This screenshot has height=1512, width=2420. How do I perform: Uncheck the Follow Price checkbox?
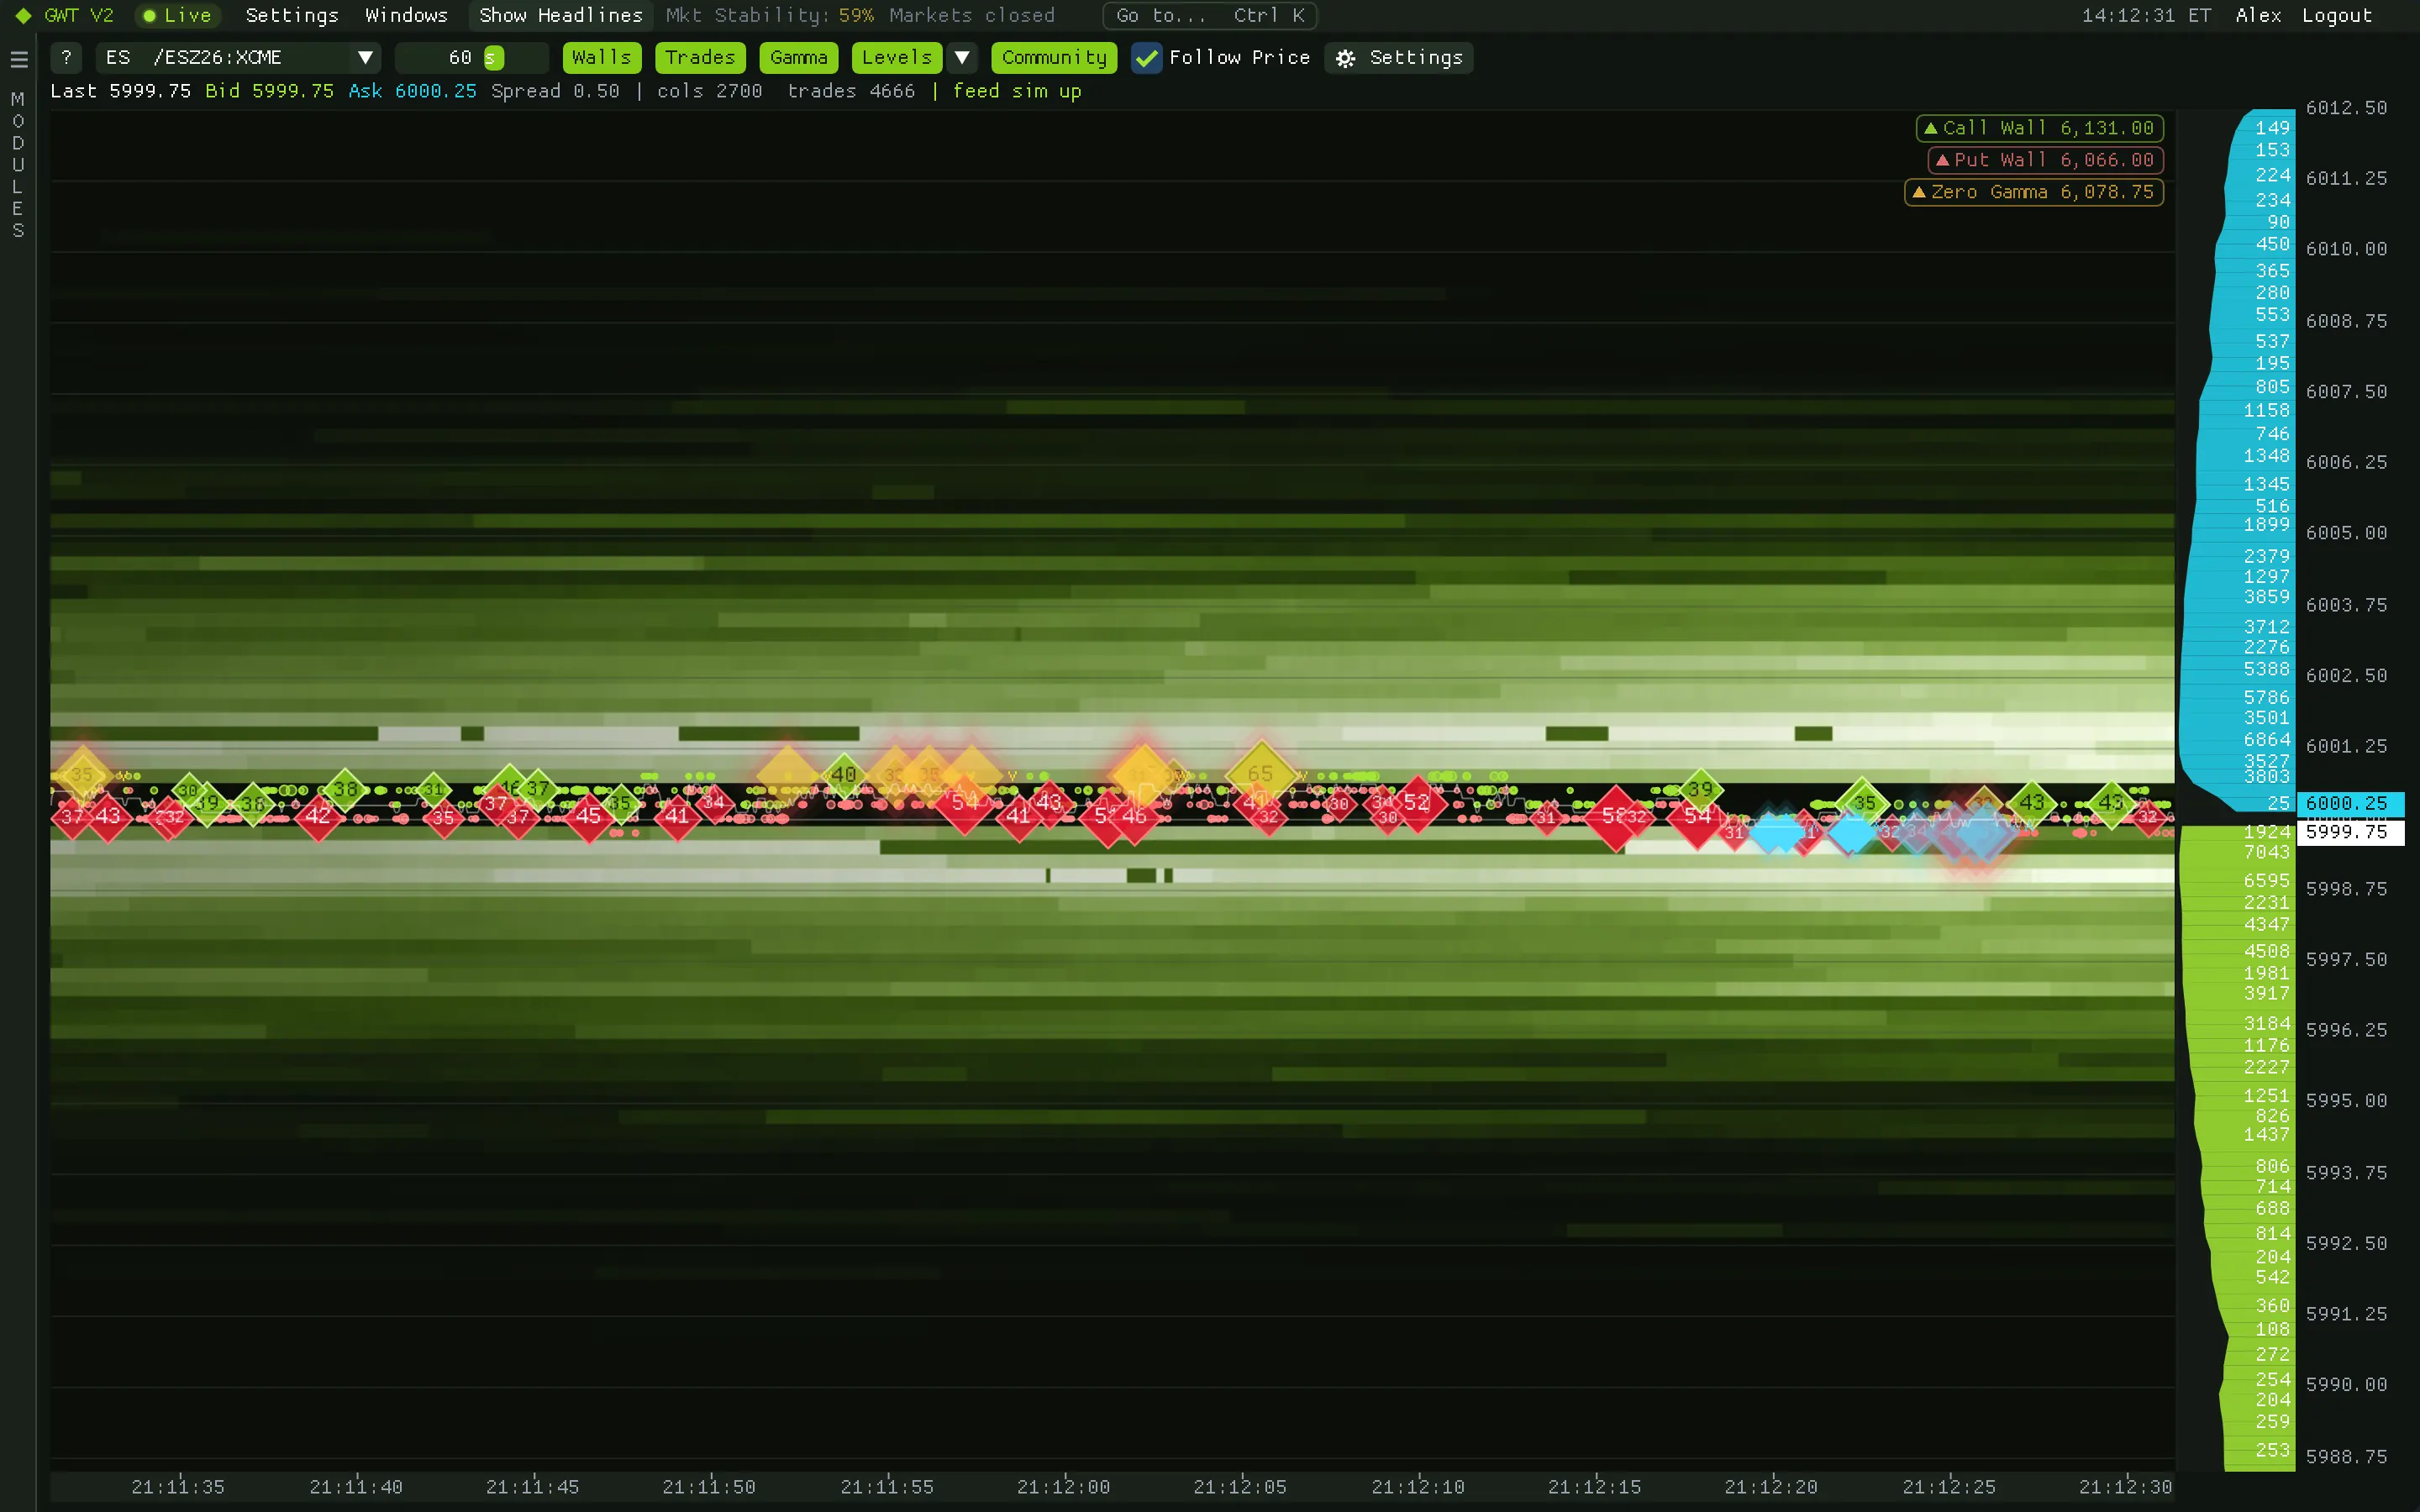coord(1147,58)
